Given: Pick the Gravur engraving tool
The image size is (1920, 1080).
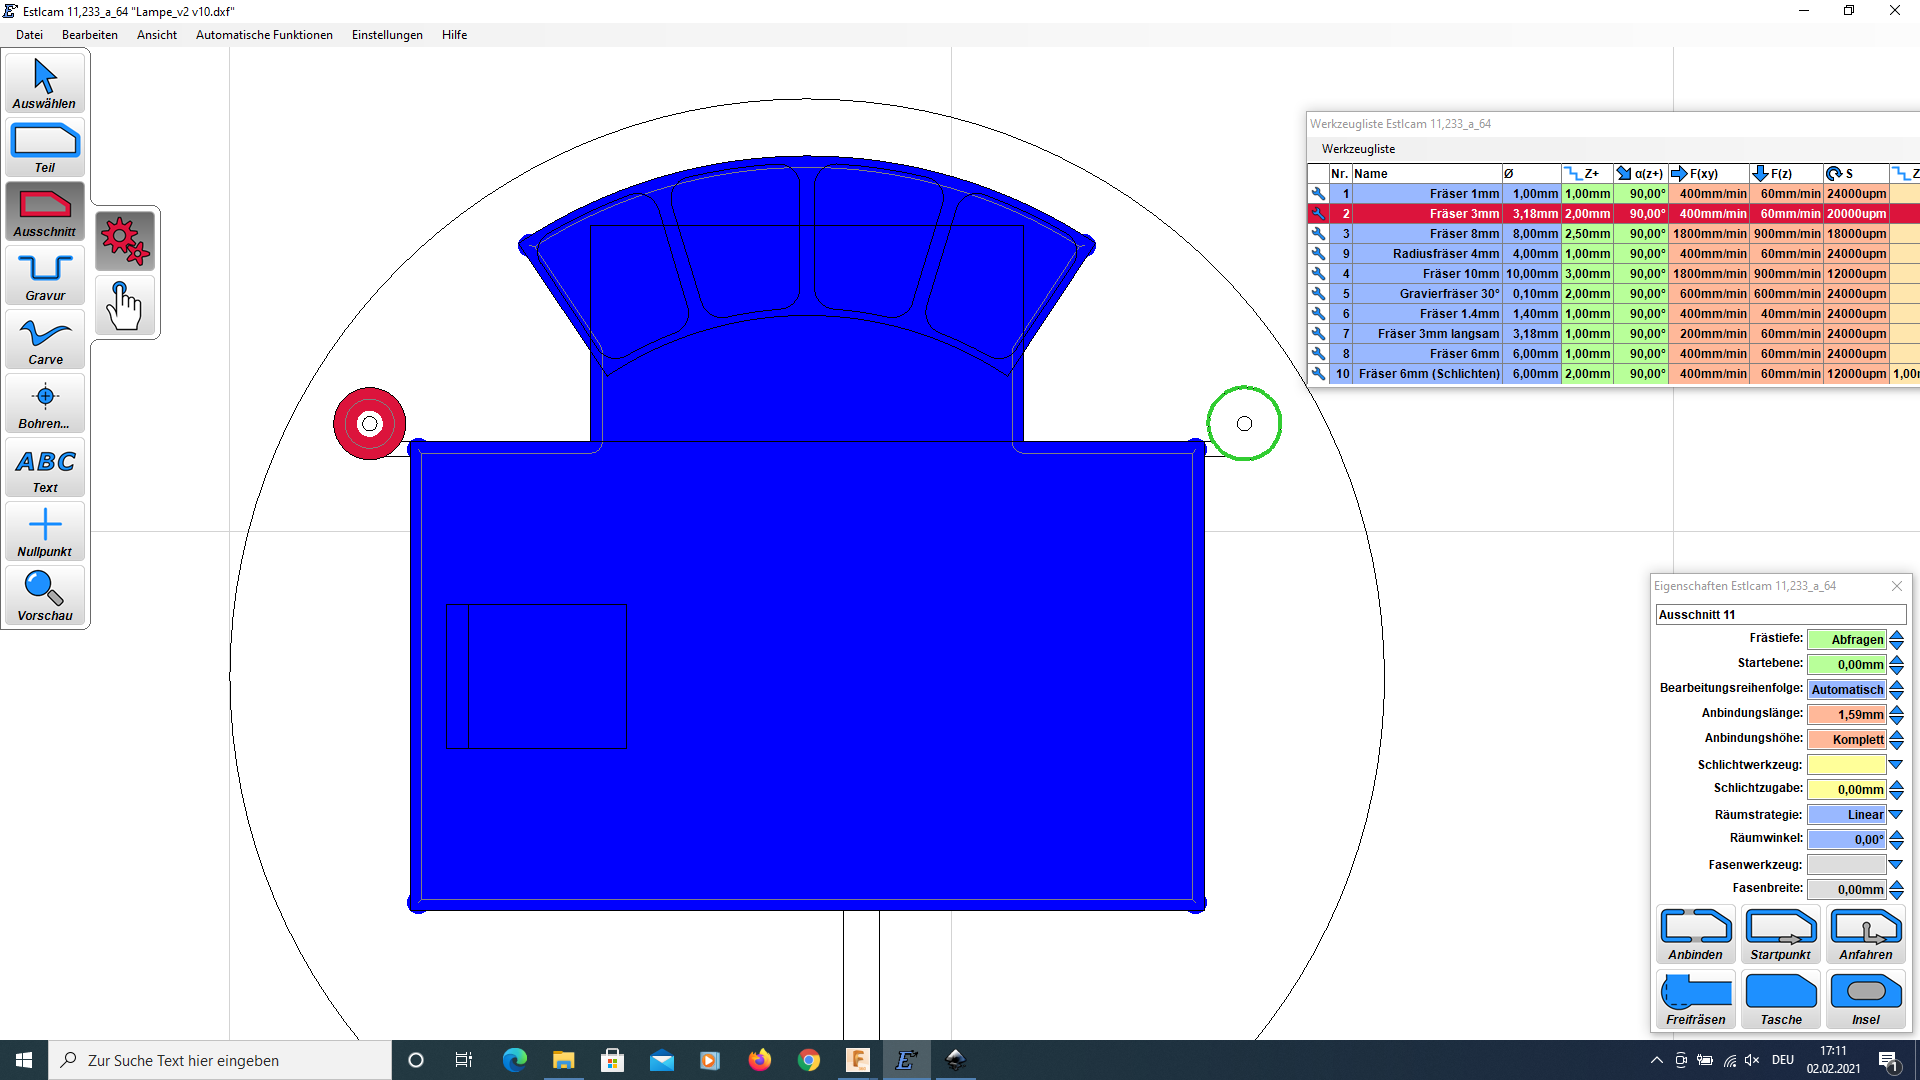Looking at the screenshot, I should (x=45, y=276).
